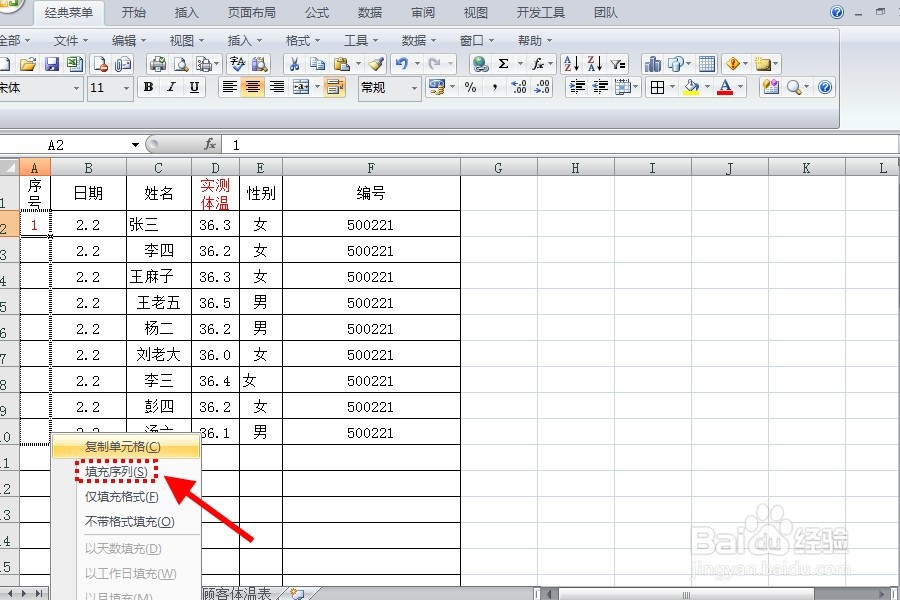Select the AutoSum (Σ) icon

[x=504, y=63]
